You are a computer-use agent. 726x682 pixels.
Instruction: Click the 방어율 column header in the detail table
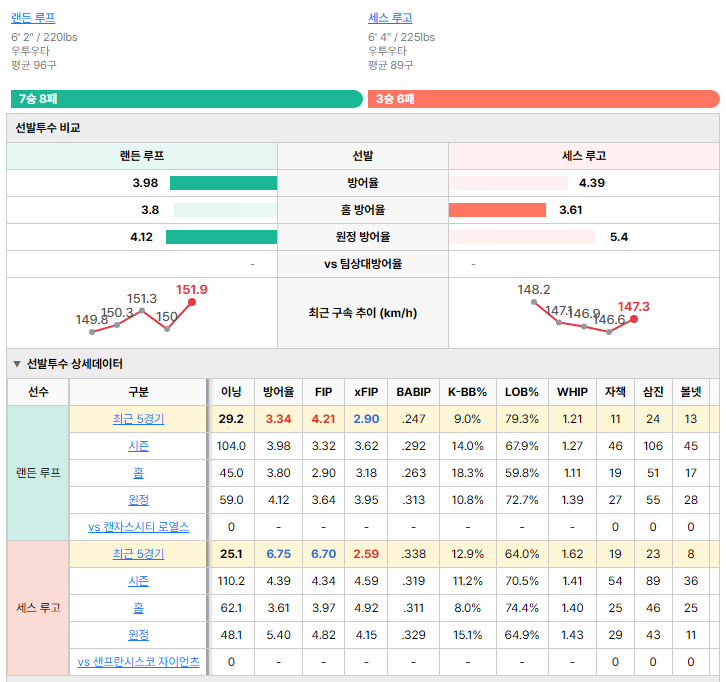pos(278,392)
